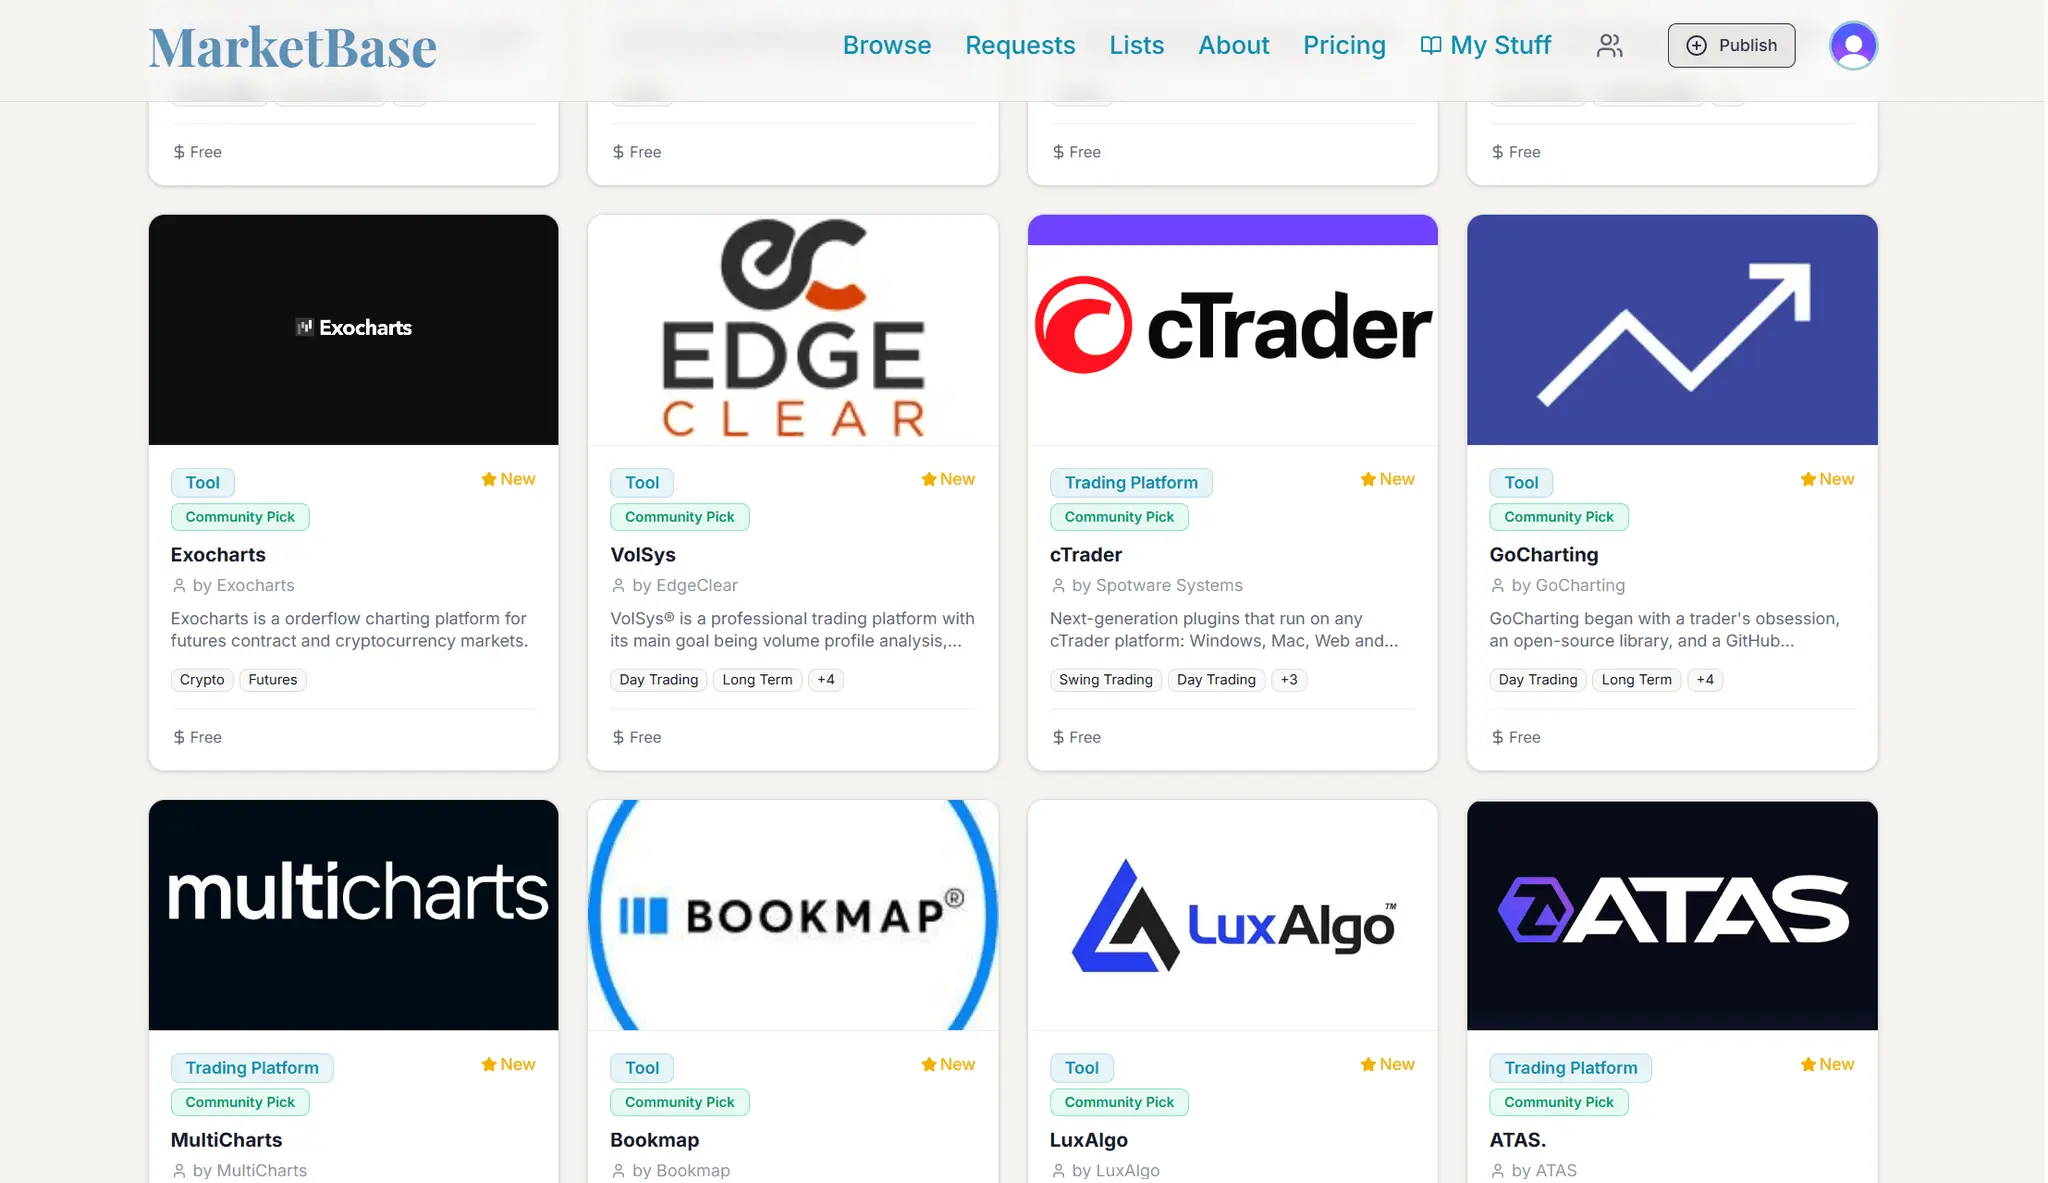Open the Lists navigation link
This screenshot has height=1183, width=2048.
pos(1137,45)
